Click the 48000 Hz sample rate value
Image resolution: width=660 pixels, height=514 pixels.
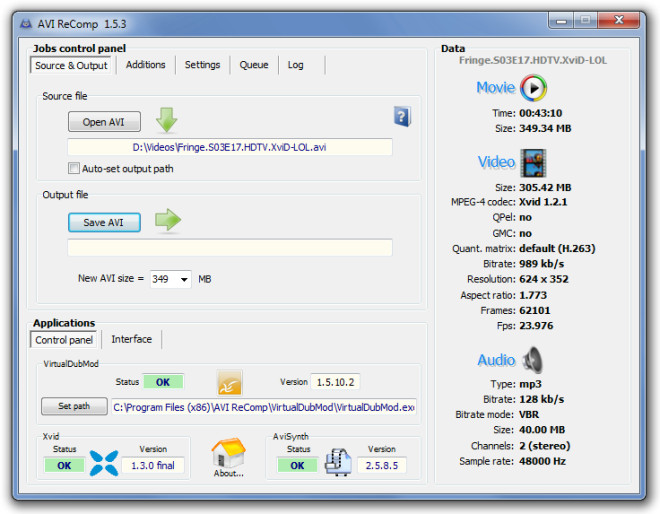pos(543,461)
